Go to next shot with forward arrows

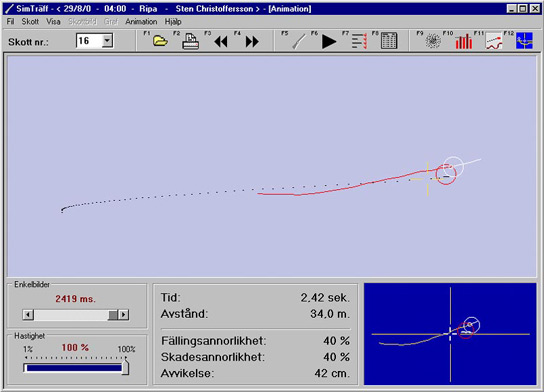[252, 42]
